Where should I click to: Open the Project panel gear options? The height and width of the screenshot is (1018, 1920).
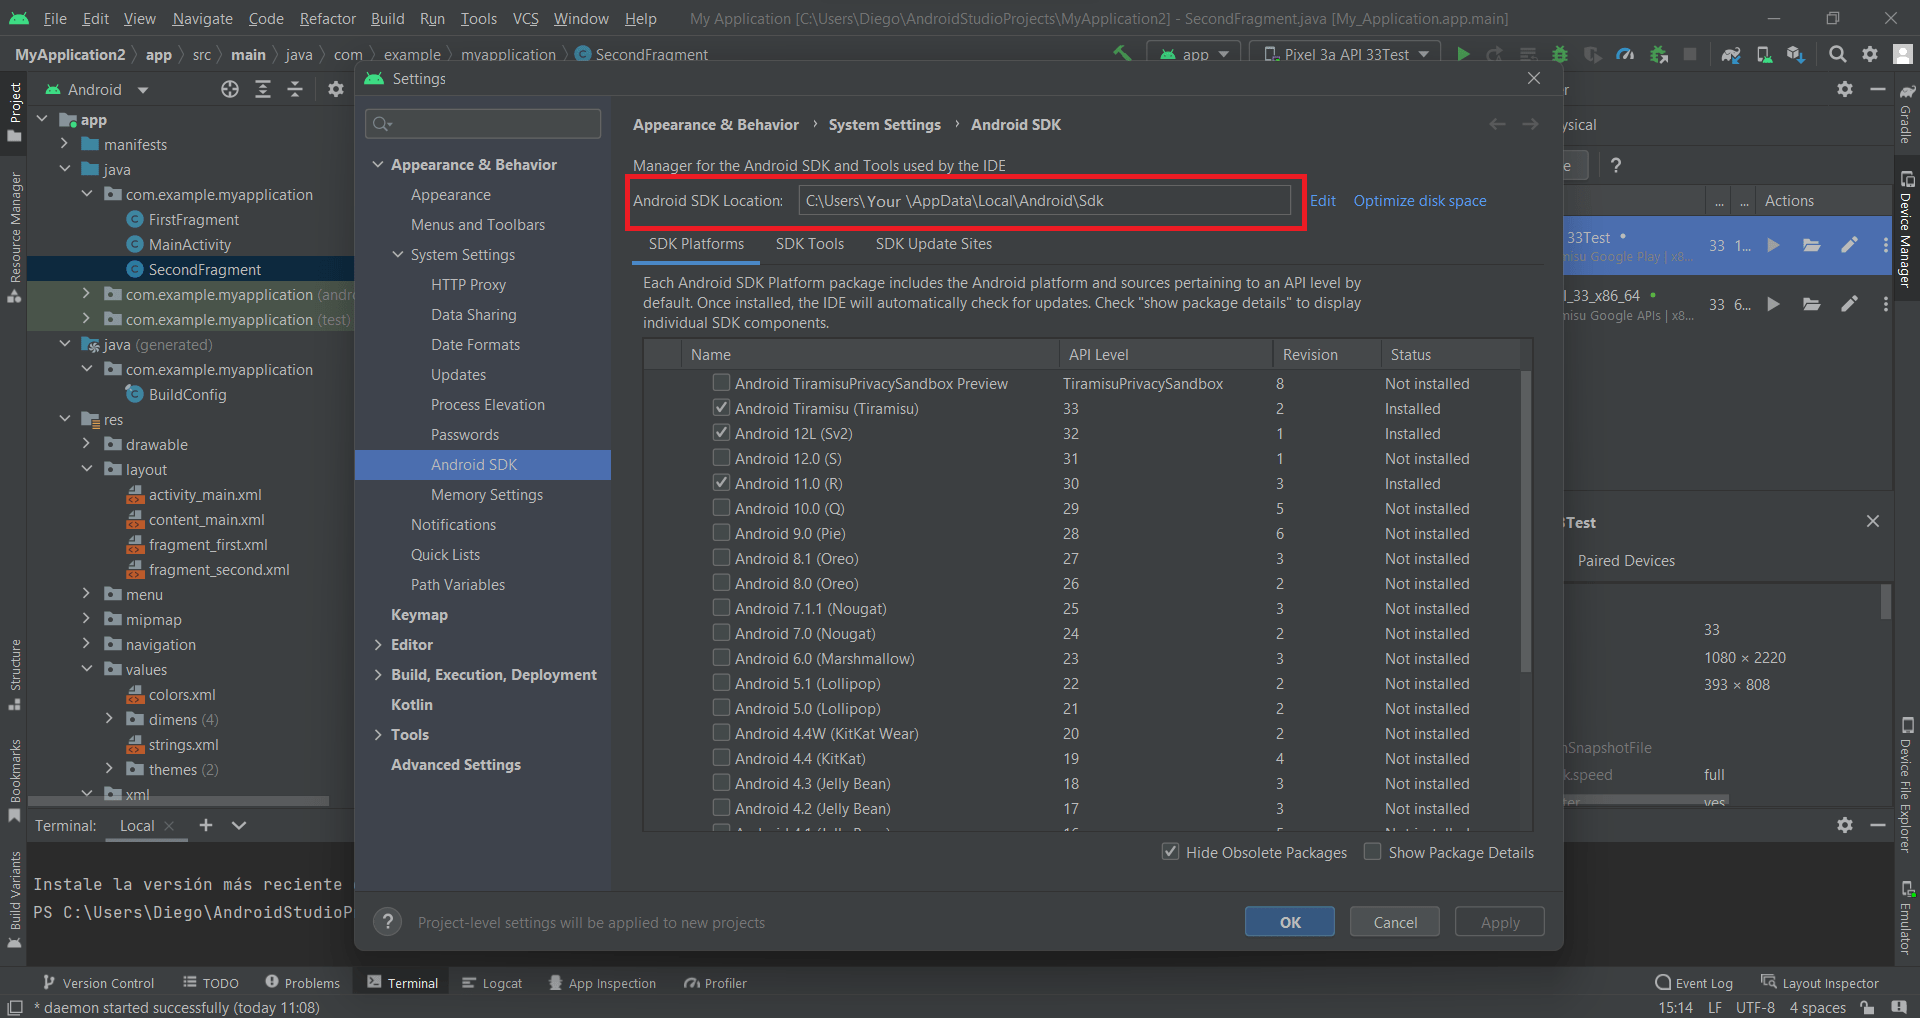click(336, 89)
